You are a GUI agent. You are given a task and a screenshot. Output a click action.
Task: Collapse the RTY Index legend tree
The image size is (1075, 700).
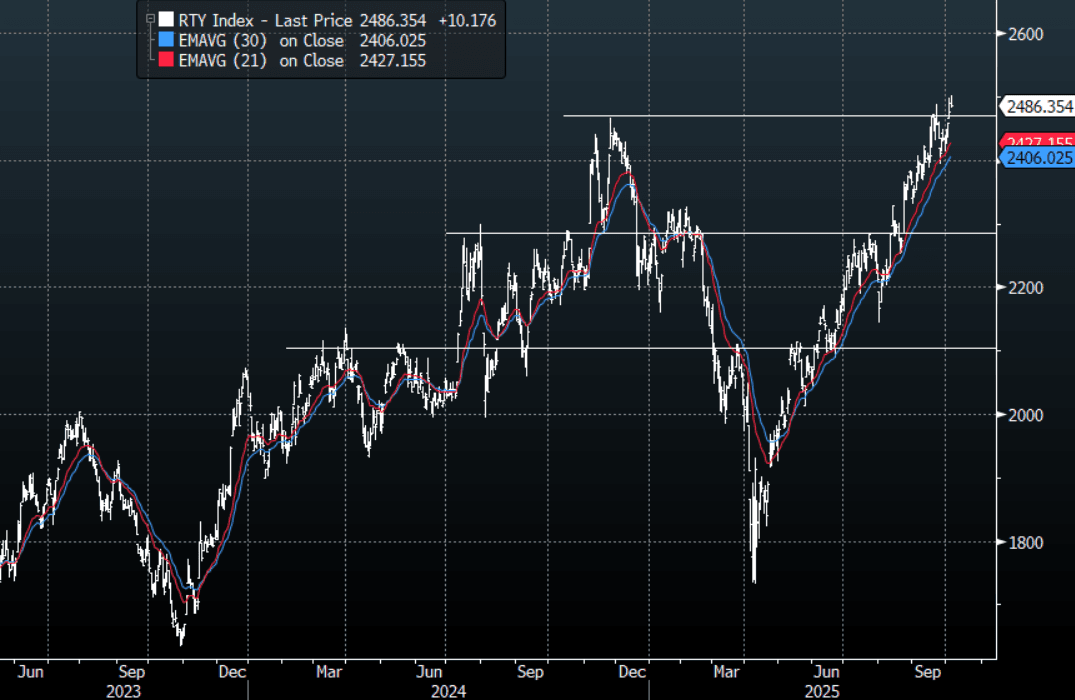pos(150,19)
